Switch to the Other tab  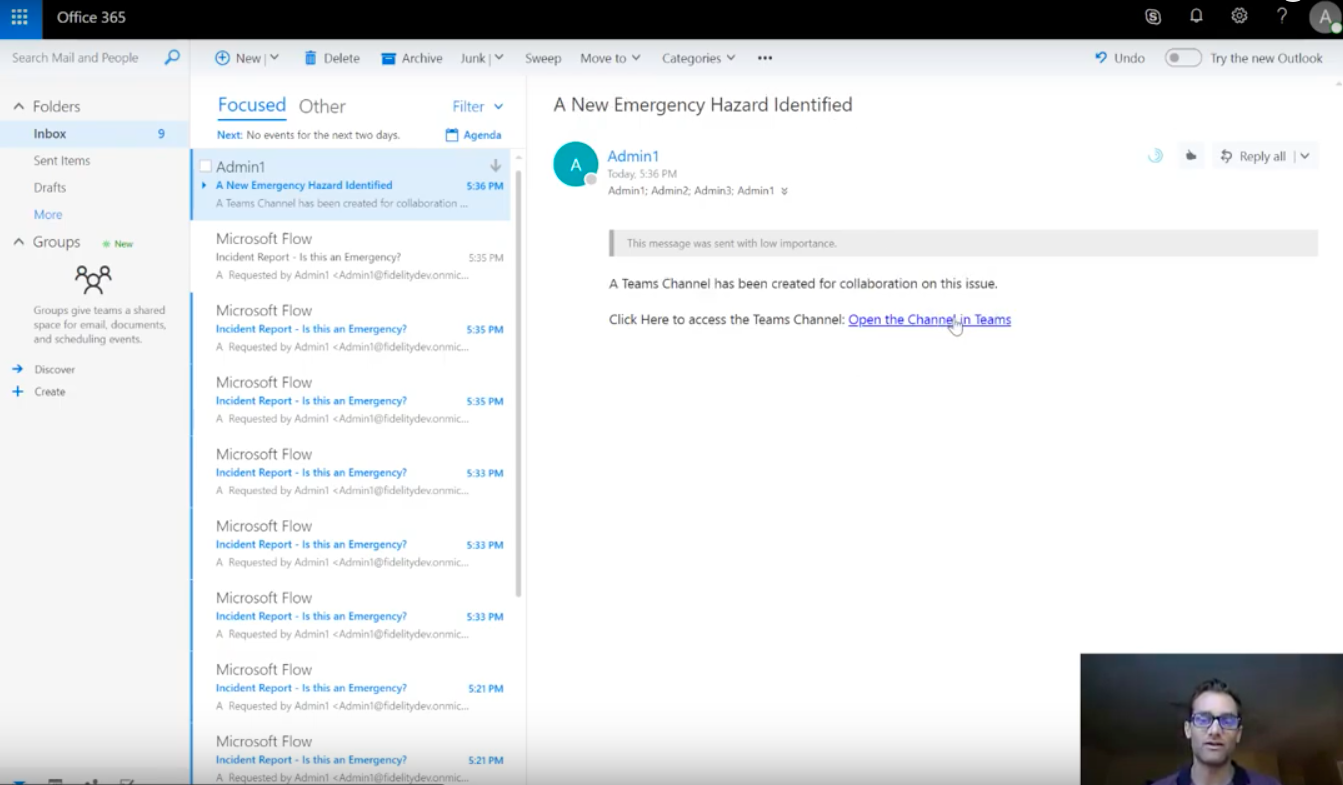tap(322, 106)
